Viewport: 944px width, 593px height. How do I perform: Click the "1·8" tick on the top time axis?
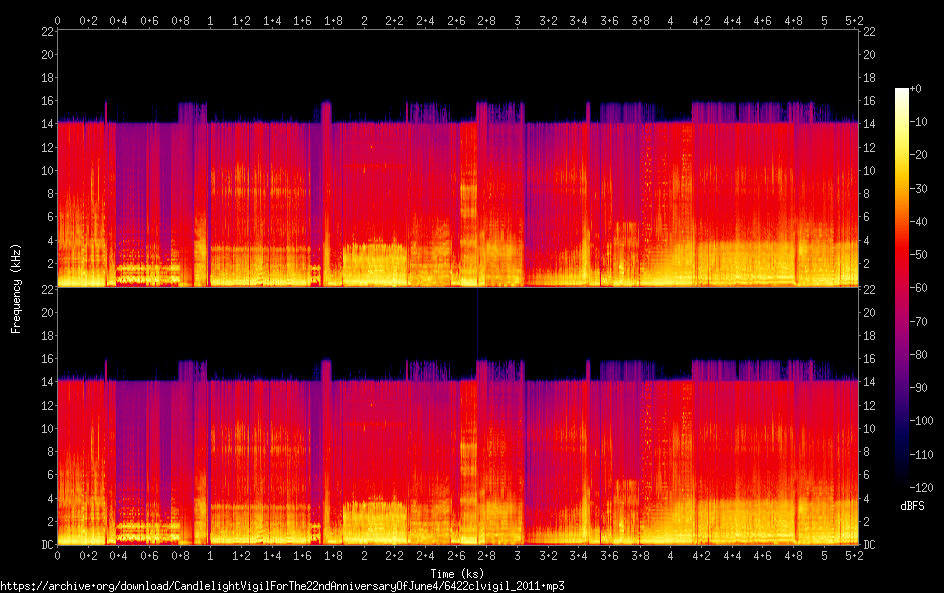(333, 20)
